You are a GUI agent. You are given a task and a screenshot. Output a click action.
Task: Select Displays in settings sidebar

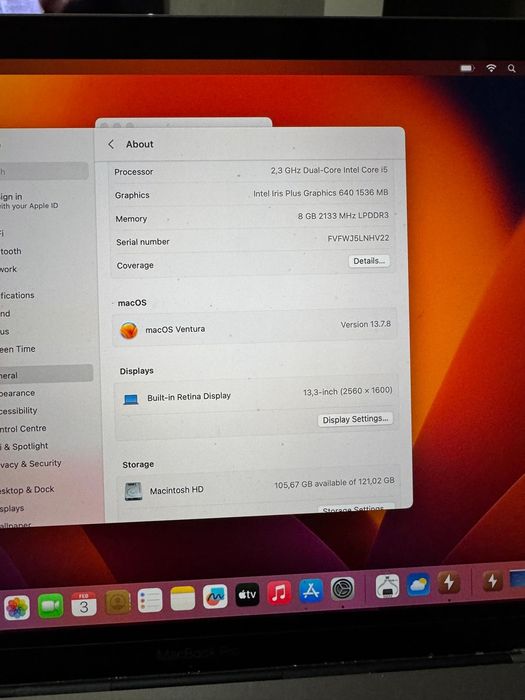coord(12,508)
